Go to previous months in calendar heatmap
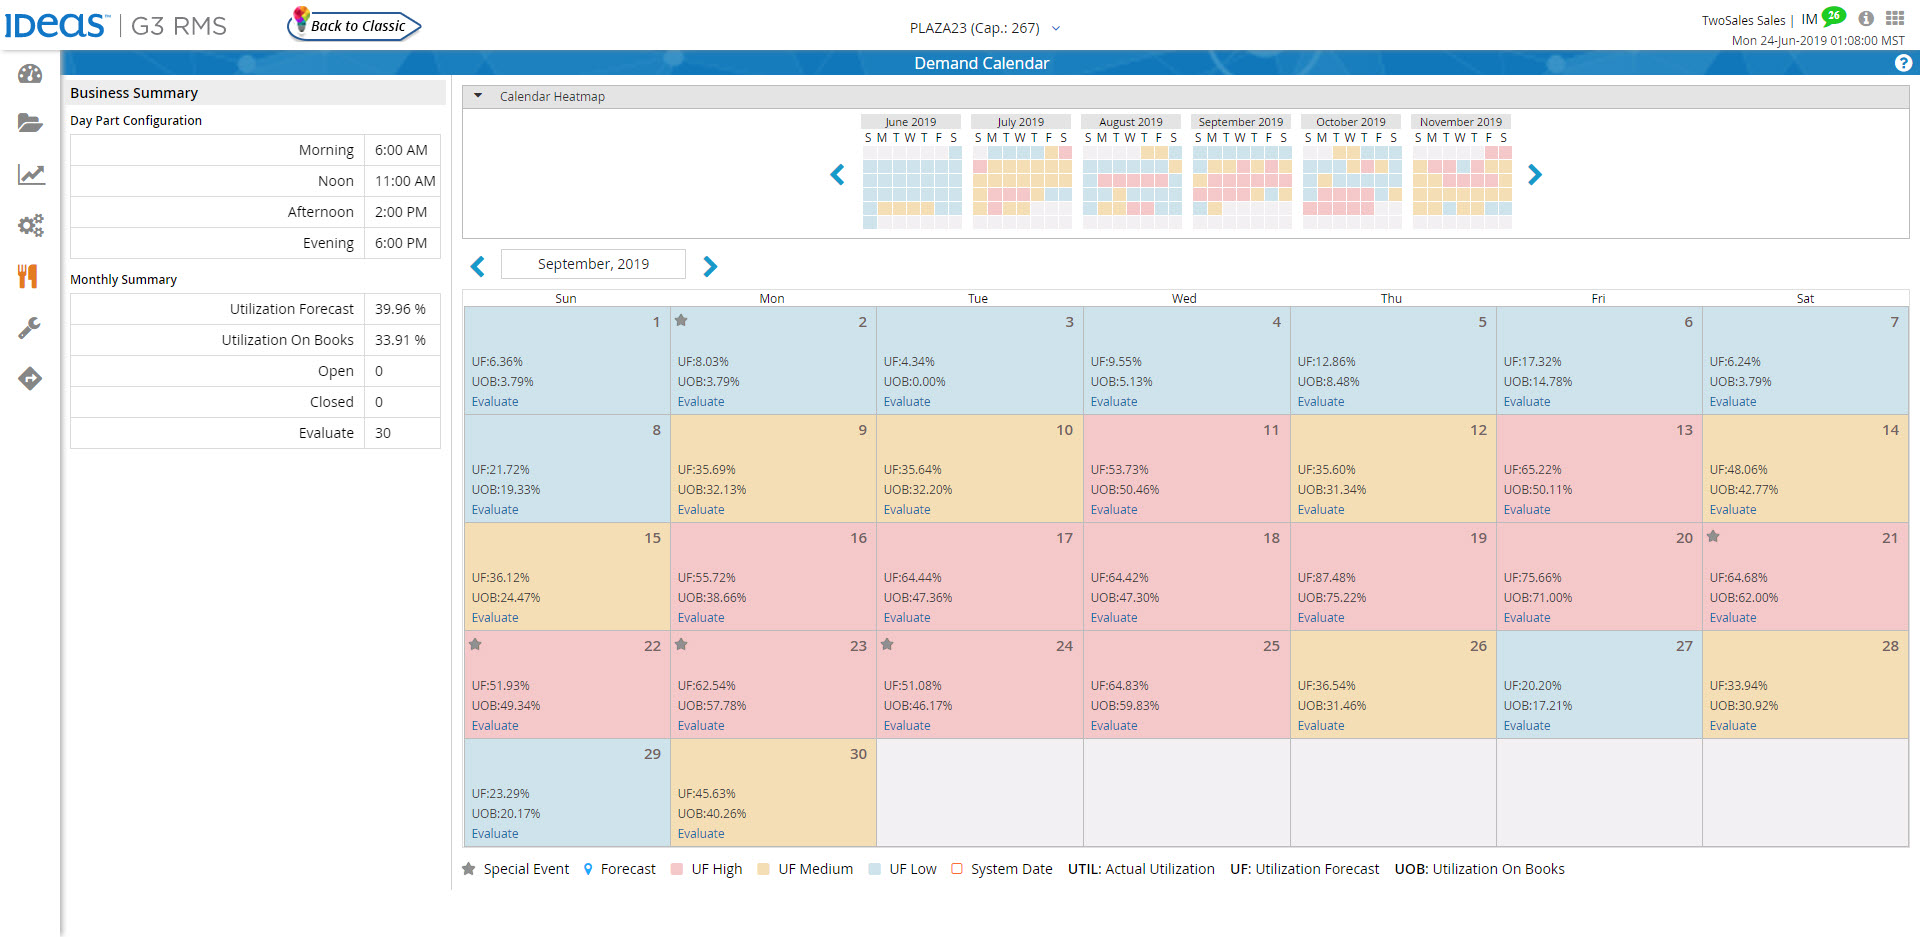This screenshot has height=937, width=1920. point(838,175)
